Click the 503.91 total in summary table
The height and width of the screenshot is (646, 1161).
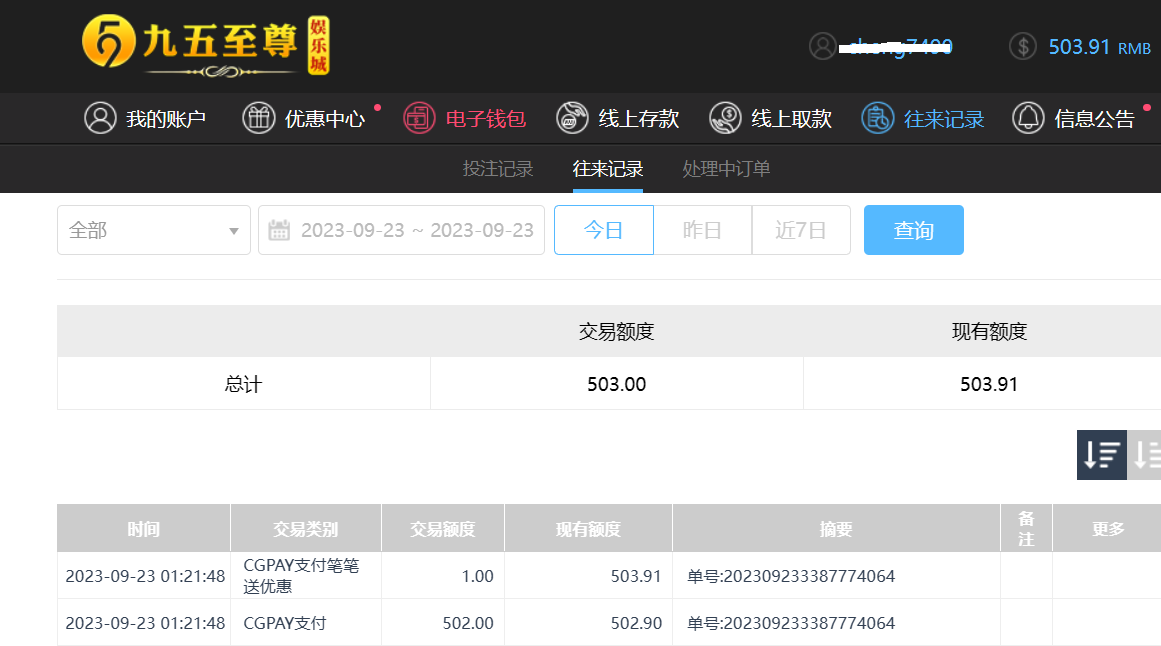(x=989, y=384)
